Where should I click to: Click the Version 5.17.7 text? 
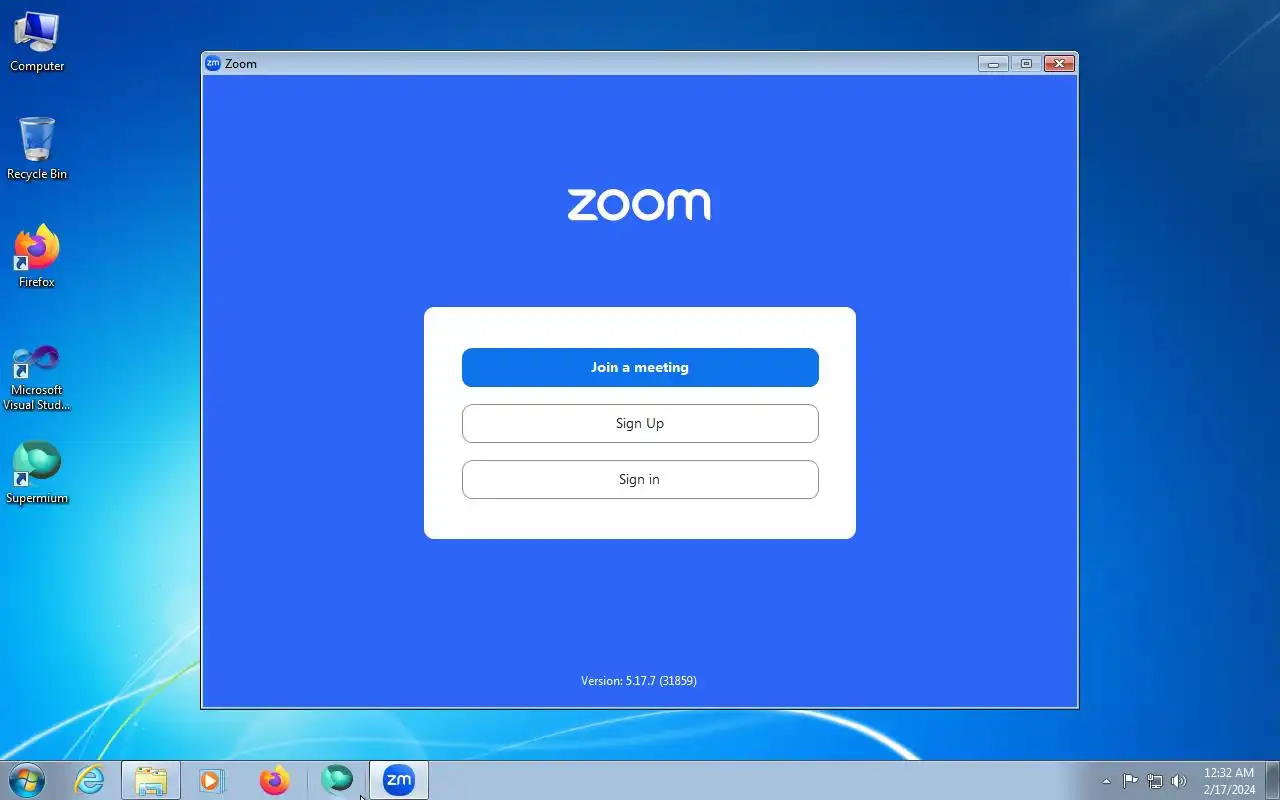(x=639, y=681)
